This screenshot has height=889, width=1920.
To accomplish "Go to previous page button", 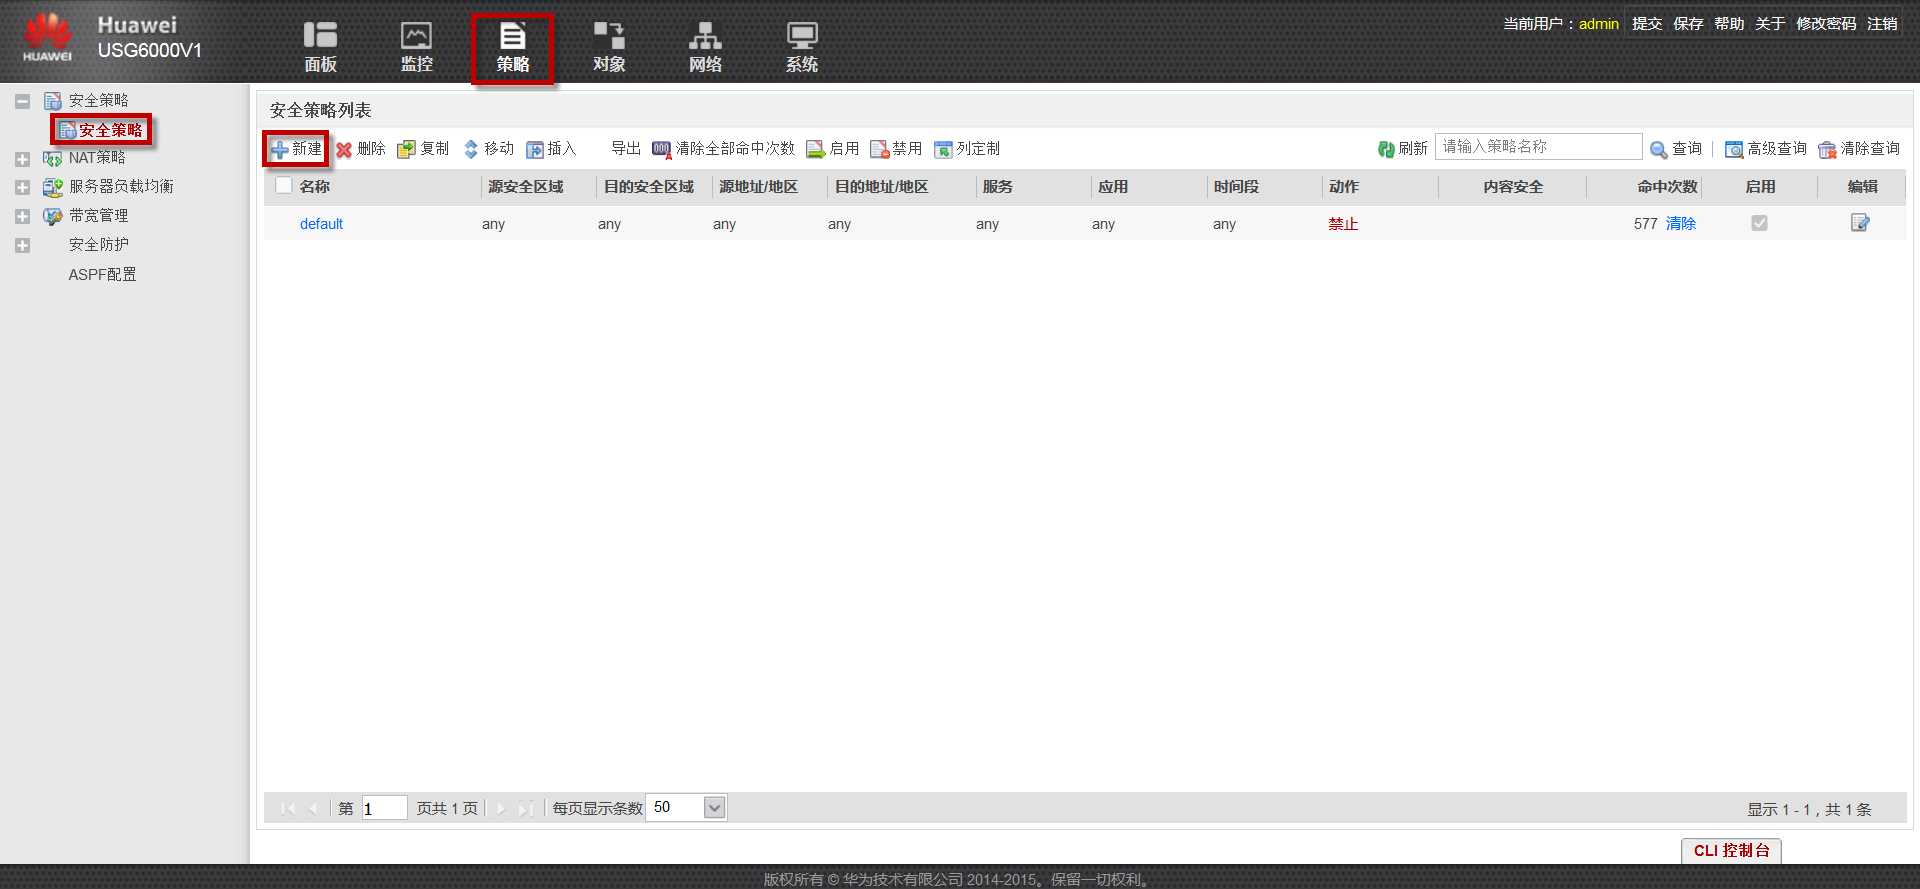I will click(313, 808).
